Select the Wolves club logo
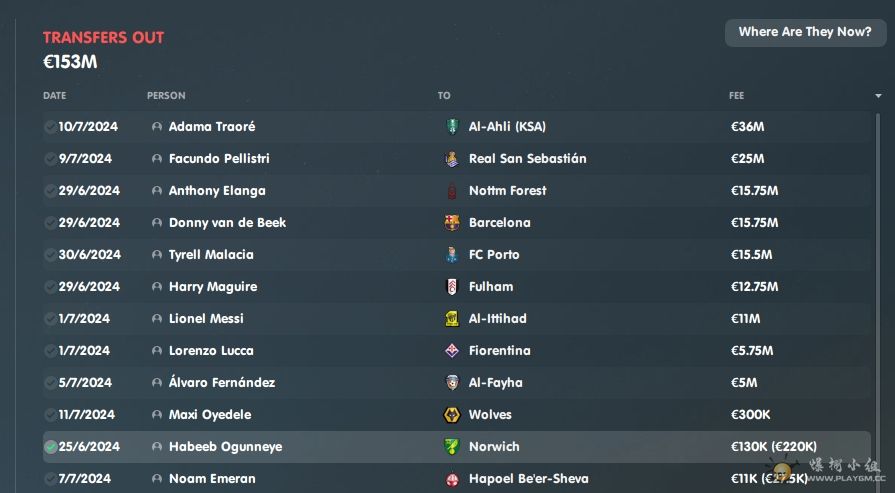895x493 pixels. tap(452, 415)
